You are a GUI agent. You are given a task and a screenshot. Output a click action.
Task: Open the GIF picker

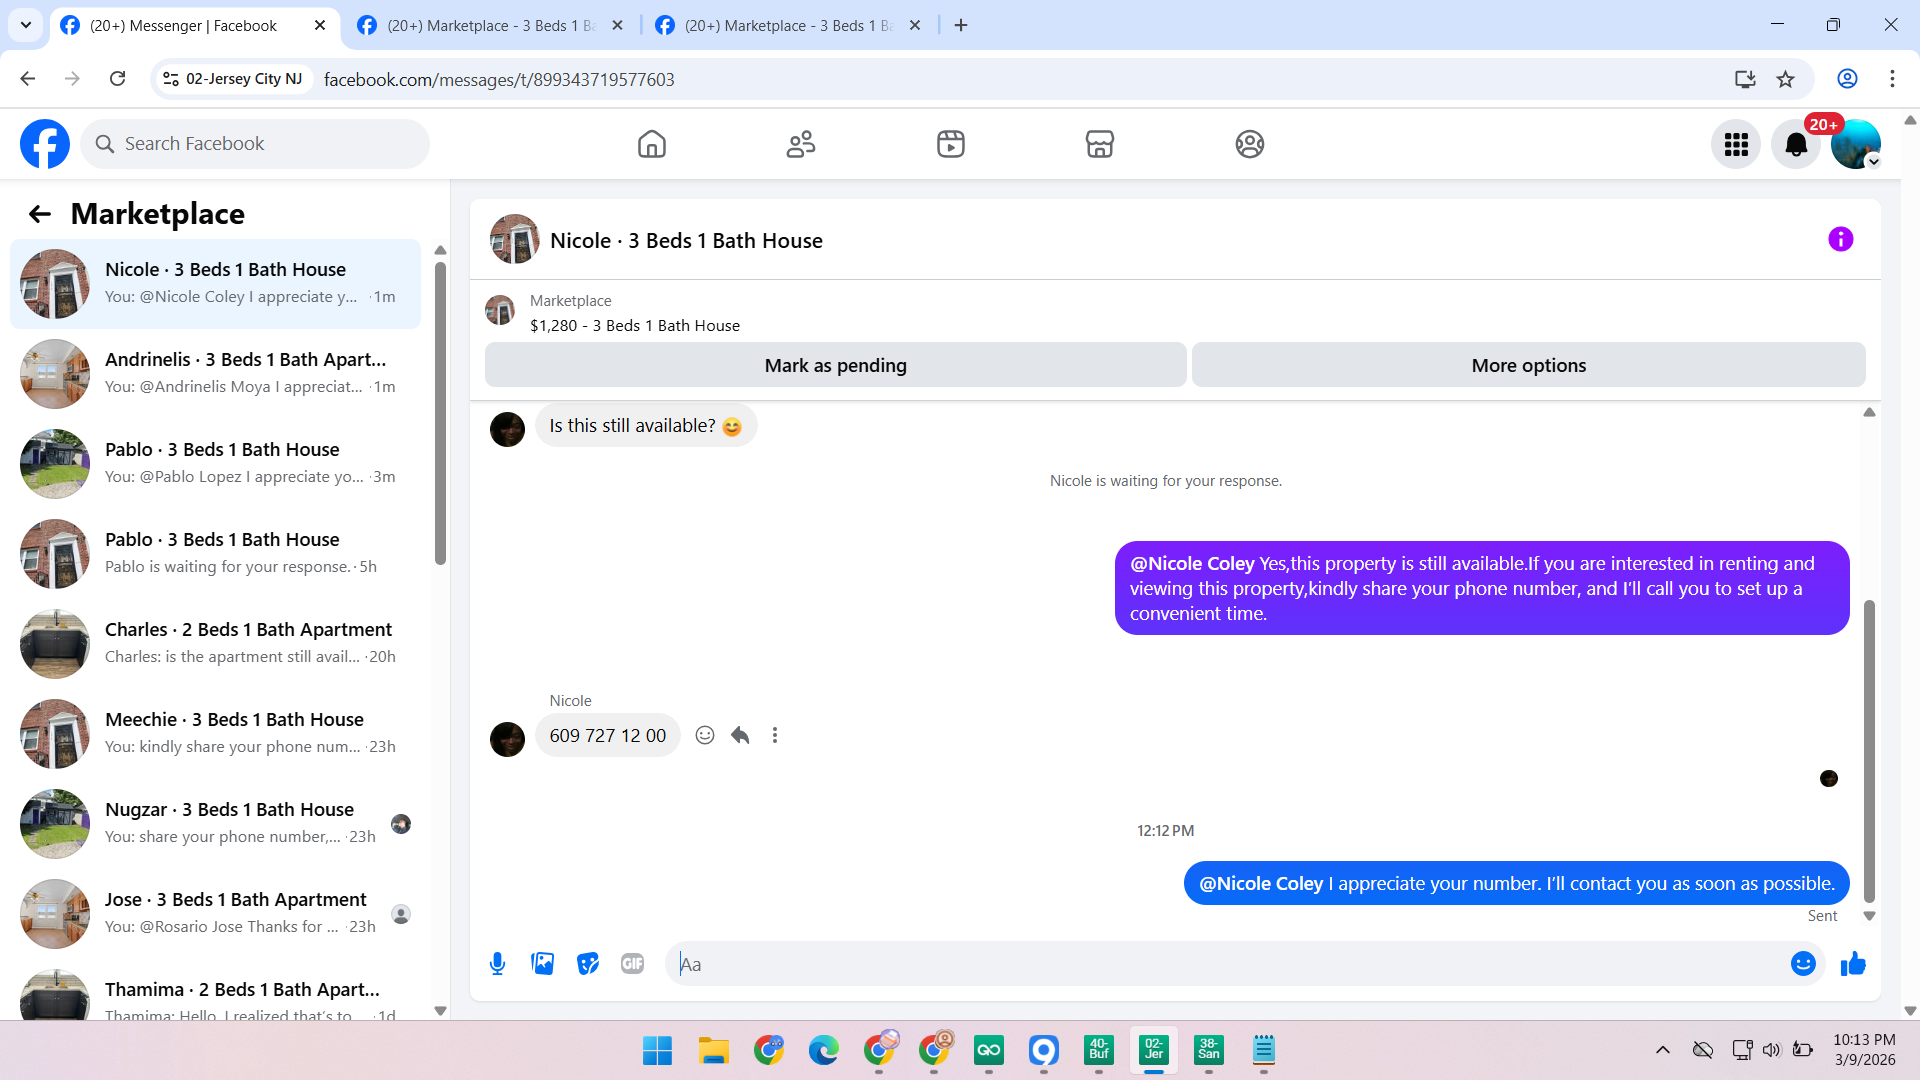tap(632, 963)
